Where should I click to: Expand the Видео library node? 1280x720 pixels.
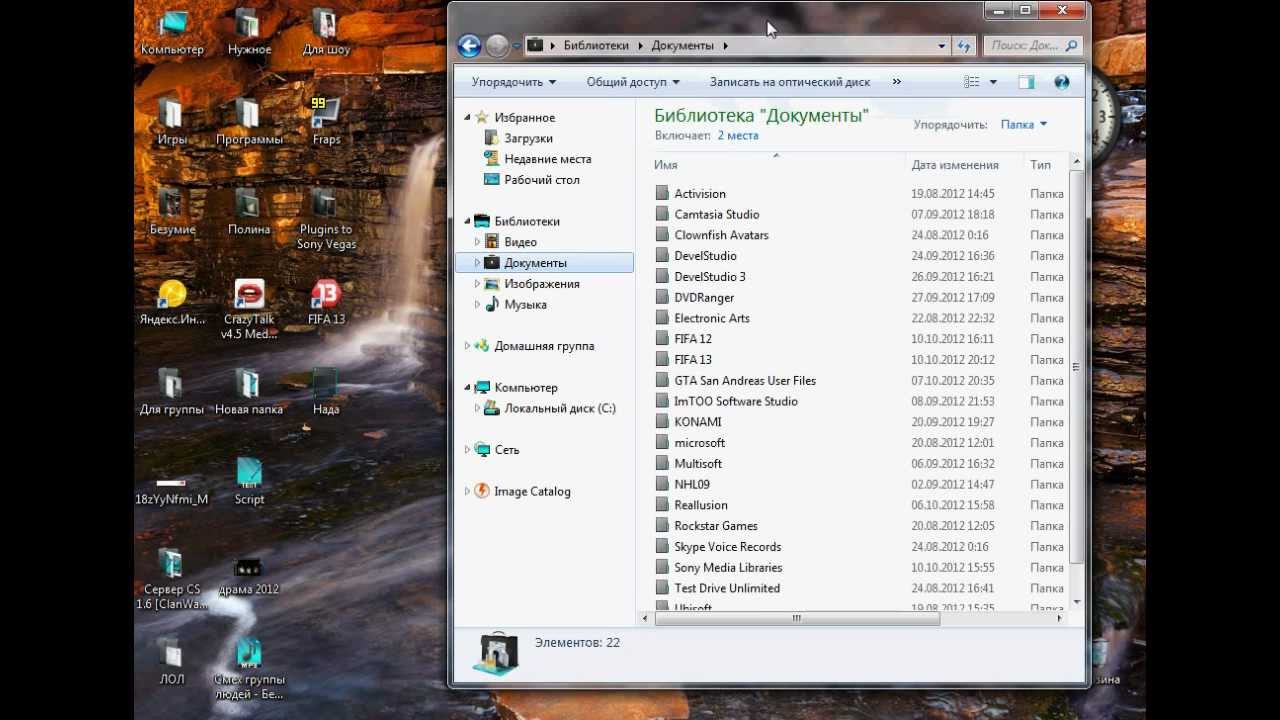pyautogui.click(x=477, y=242)
